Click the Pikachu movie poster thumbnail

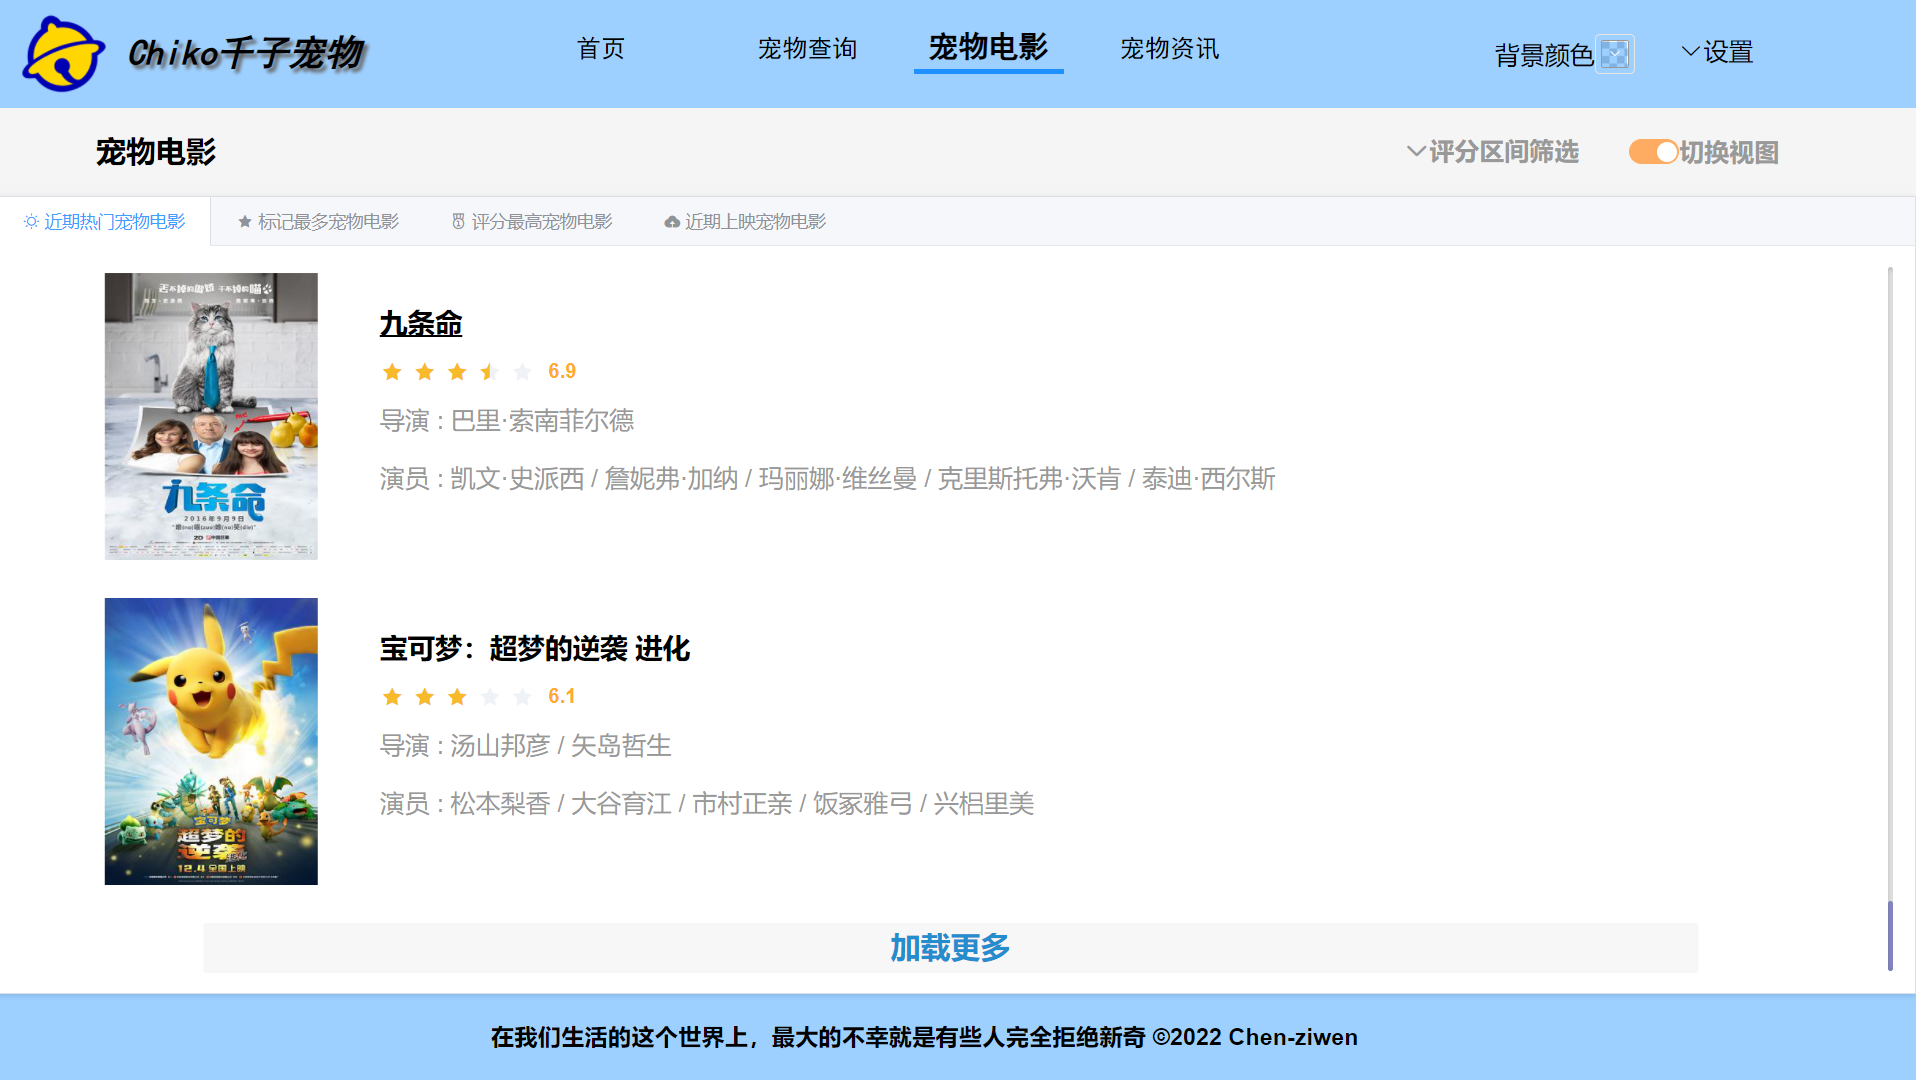[210, 741]
